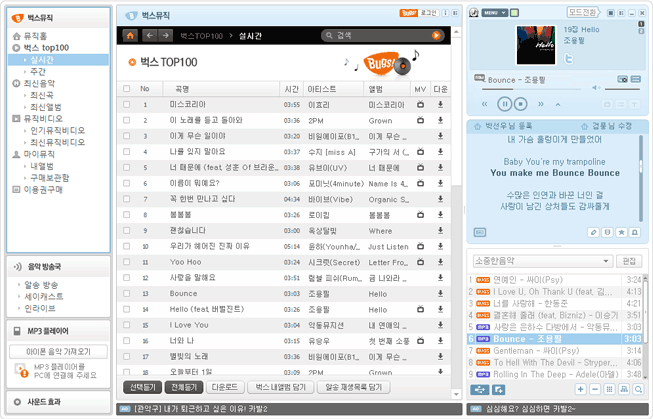Screen dimensions: 653x419
Task: Open 세이캐스트 in the sidebar
Action: (44, 297)
